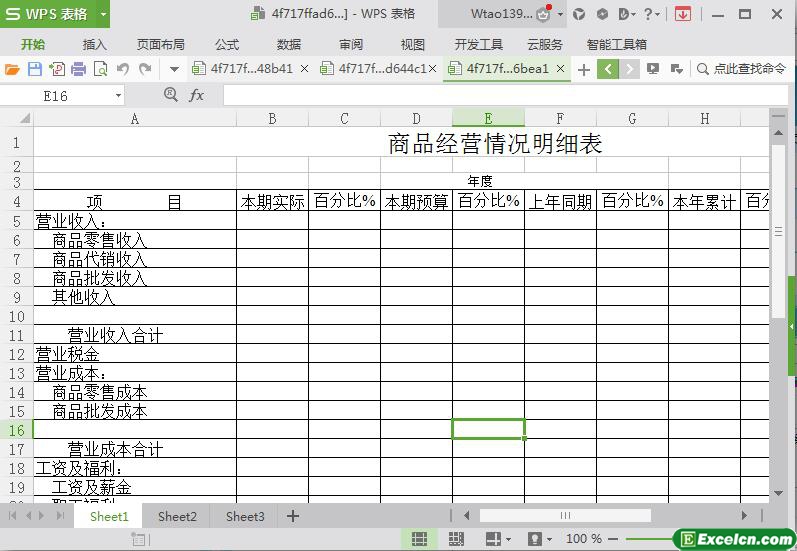797x551 pixels.
Task: Click the formula bar input field
Action: coord(505,95)
